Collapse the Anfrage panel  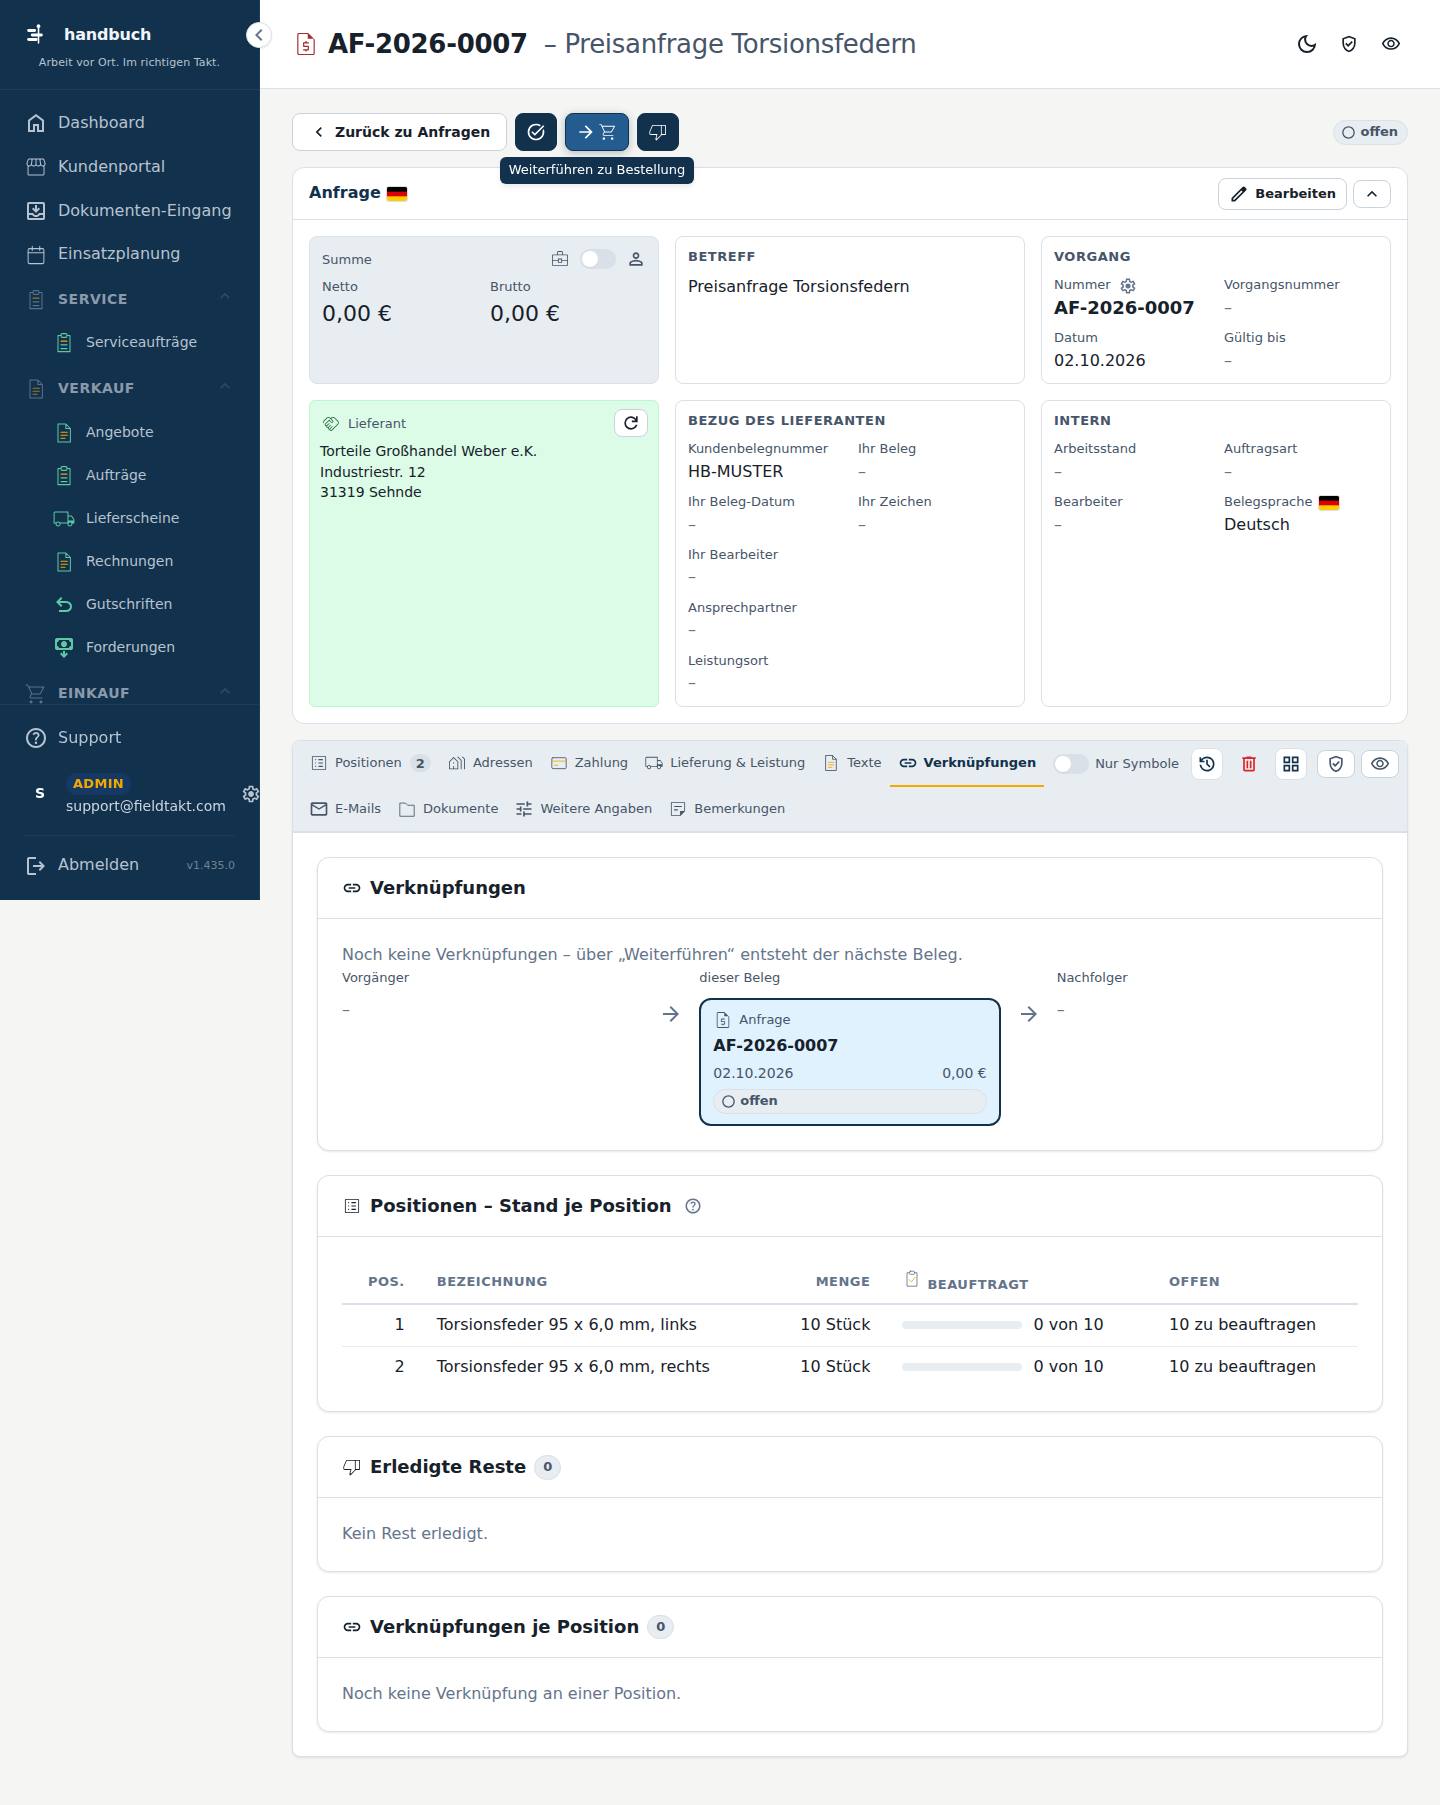(1372, 194)
